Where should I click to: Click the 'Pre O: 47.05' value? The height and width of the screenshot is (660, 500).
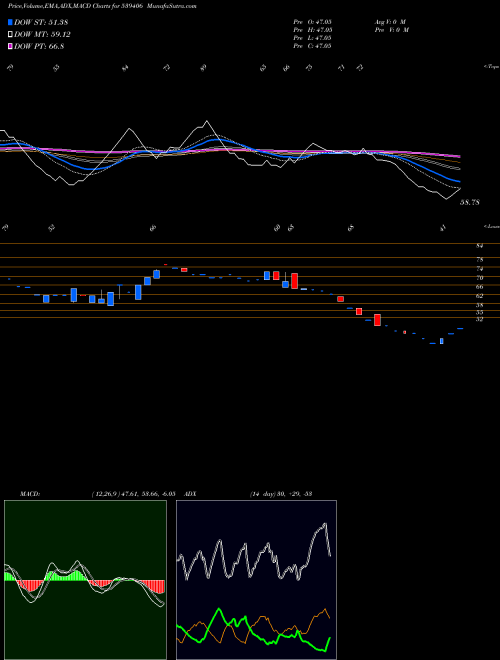point(313,21)
